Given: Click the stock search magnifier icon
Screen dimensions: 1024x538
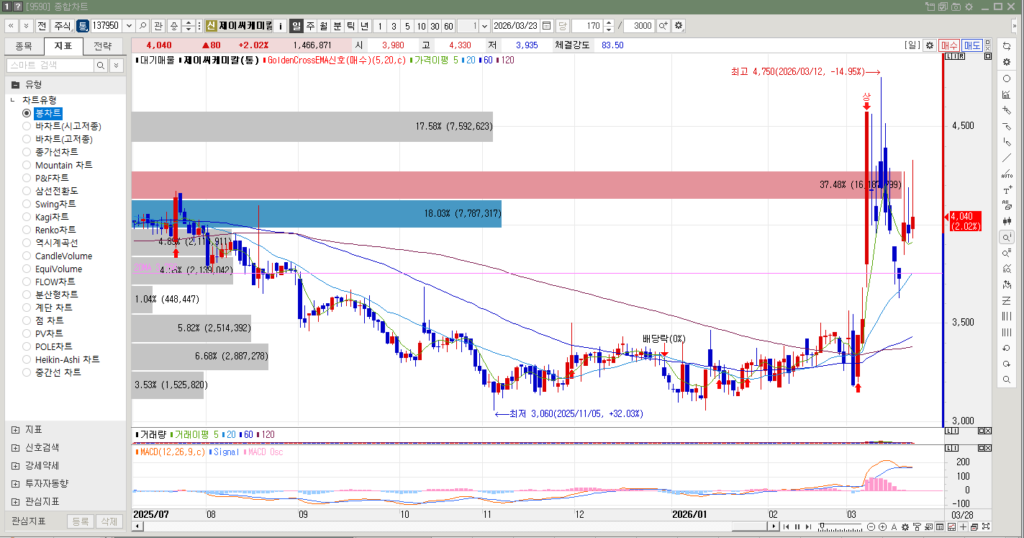Looking at the screenshot, I should [143, 25].
